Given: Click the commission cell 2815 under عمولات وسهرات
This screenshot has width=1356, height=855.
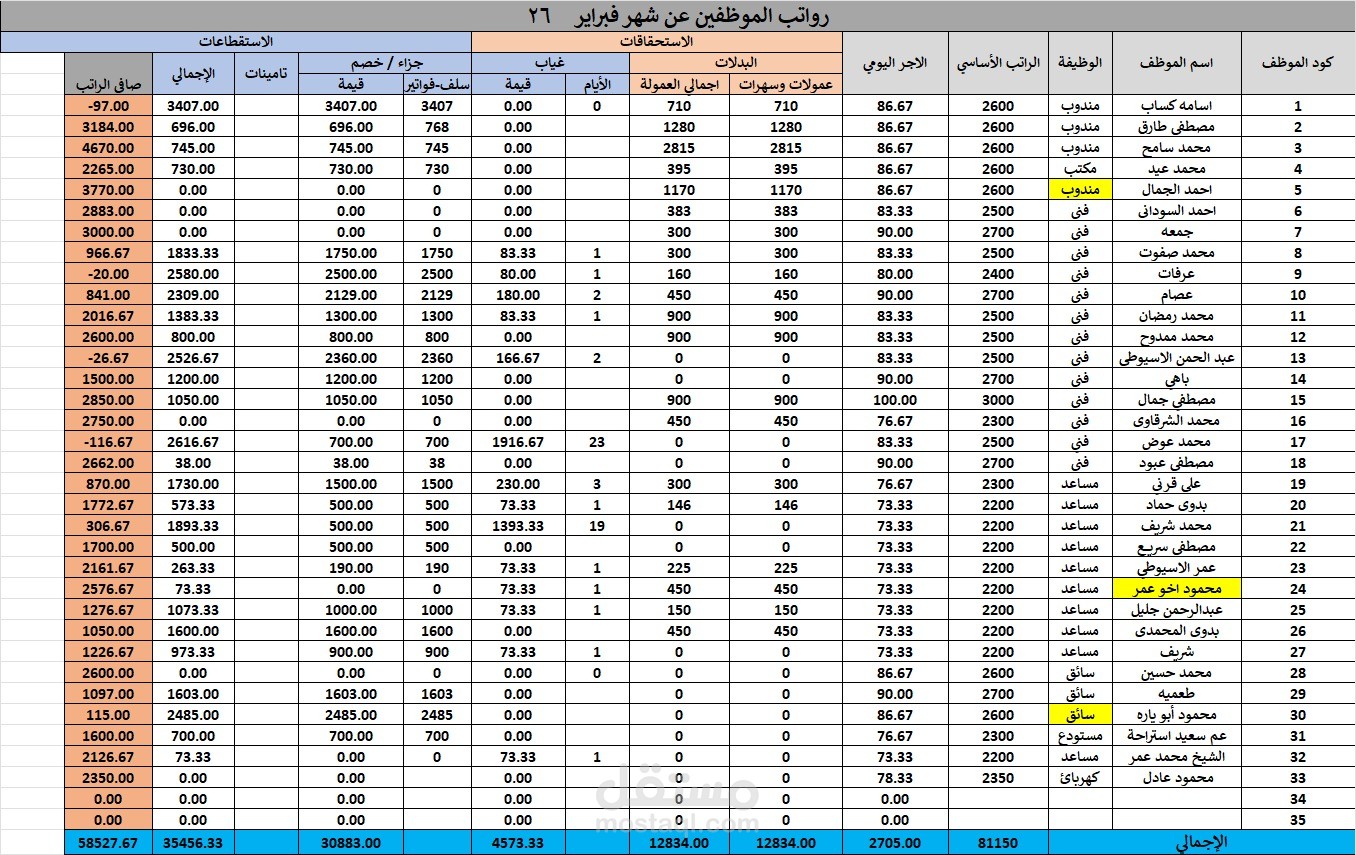Looking at the screenshot, I should click(x=785, y=148).
